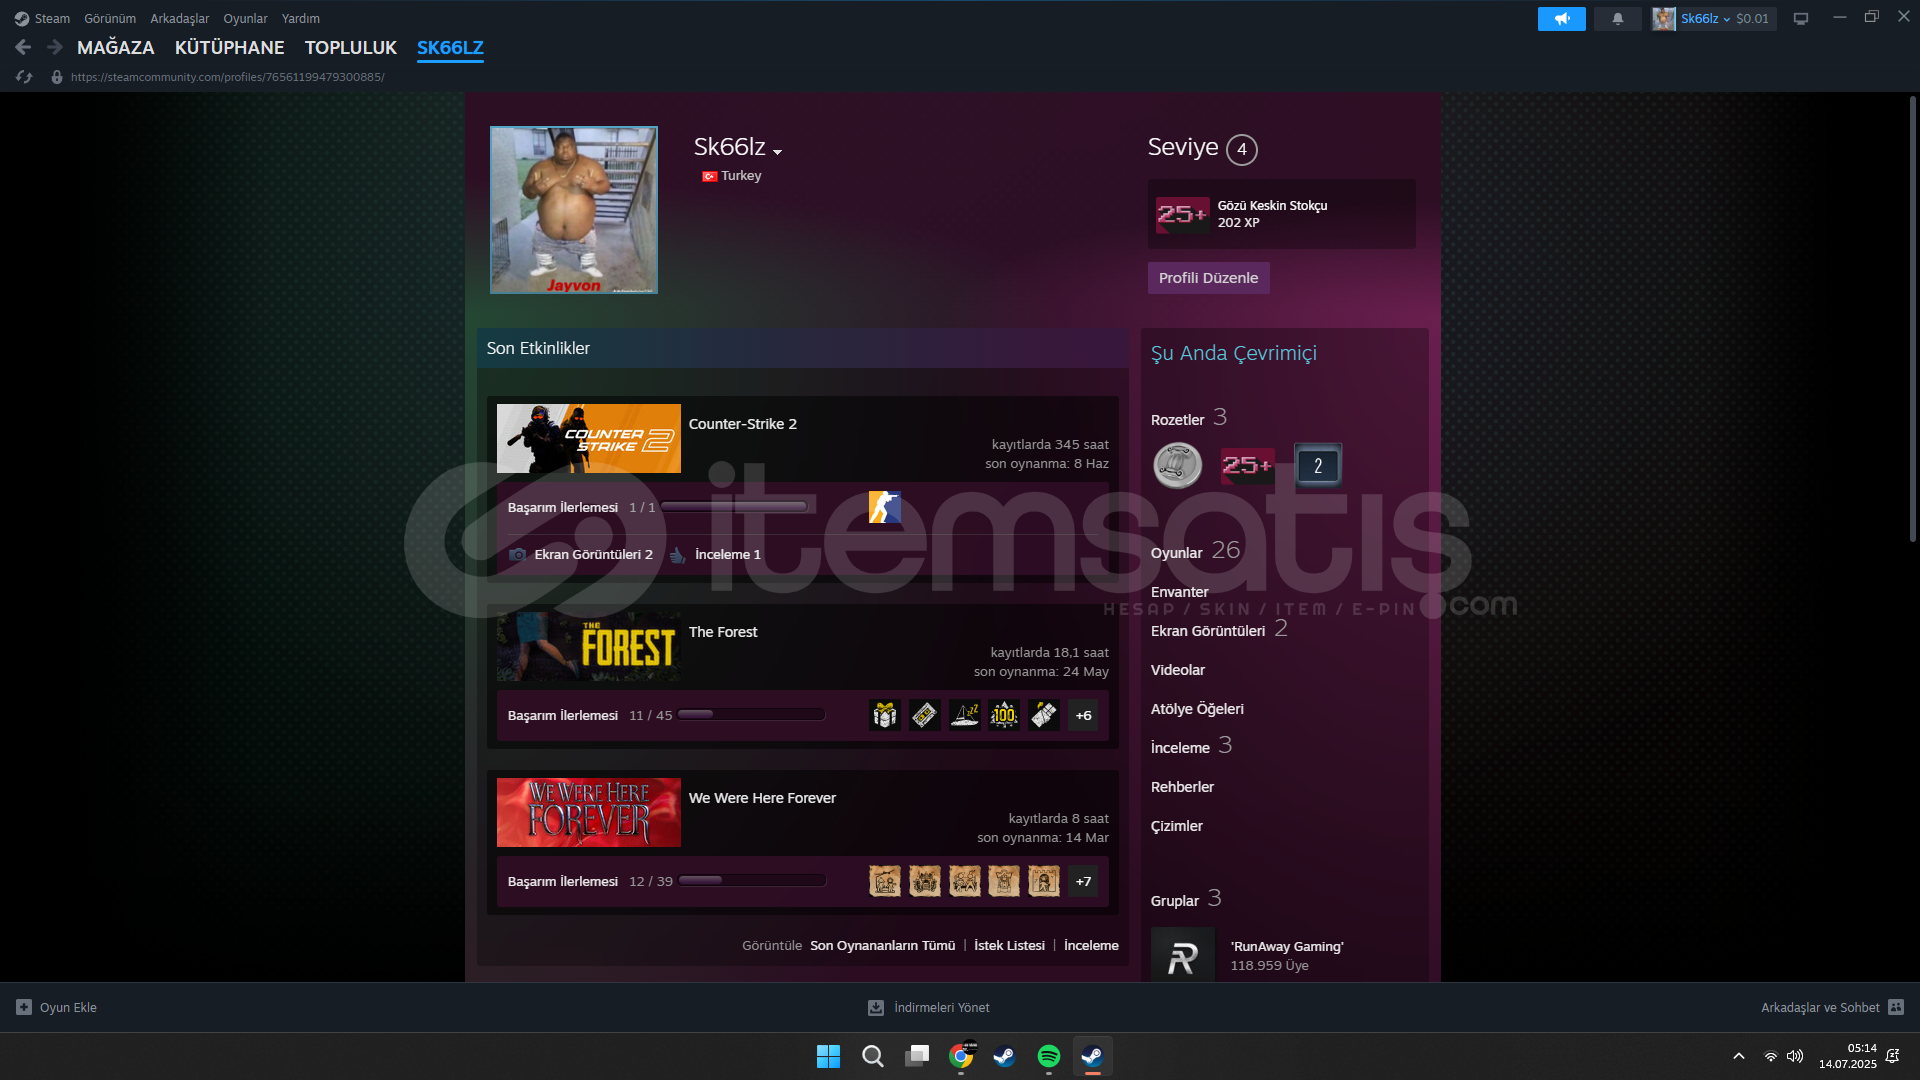Open Arkadaşlar ve Sohbet friends panel

[x=1831, y=1007]
